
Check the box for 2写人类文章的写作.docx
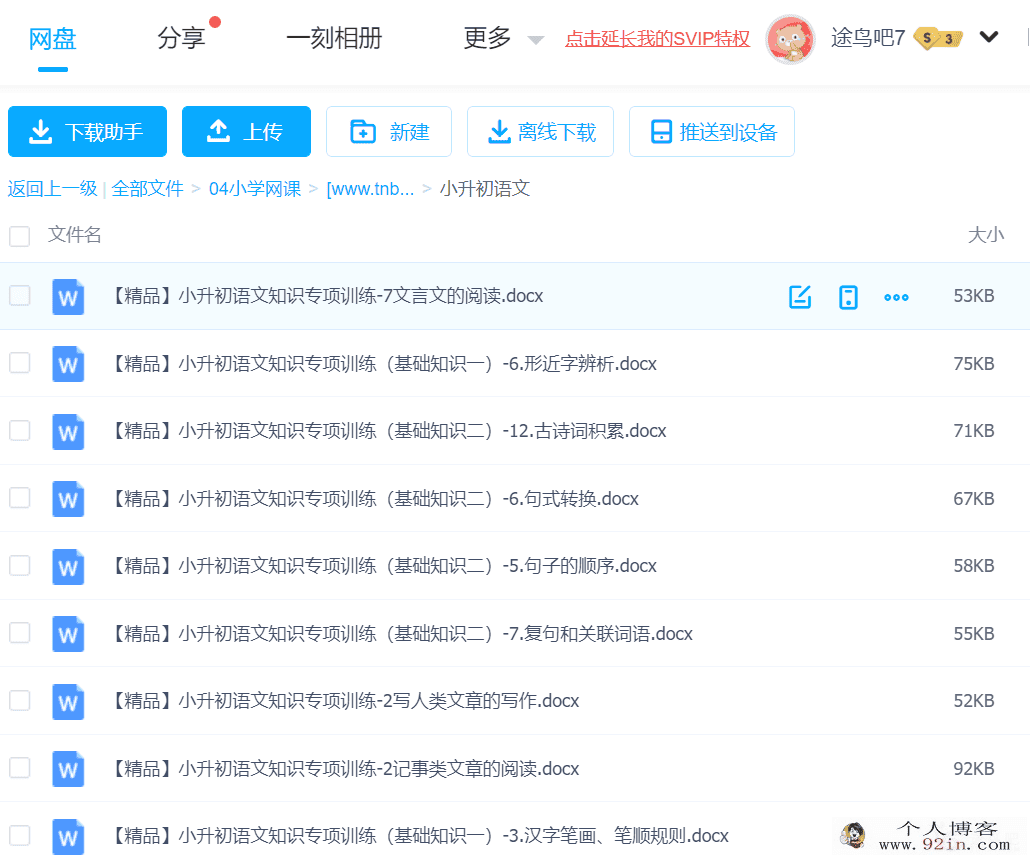(x=20, y=700)
